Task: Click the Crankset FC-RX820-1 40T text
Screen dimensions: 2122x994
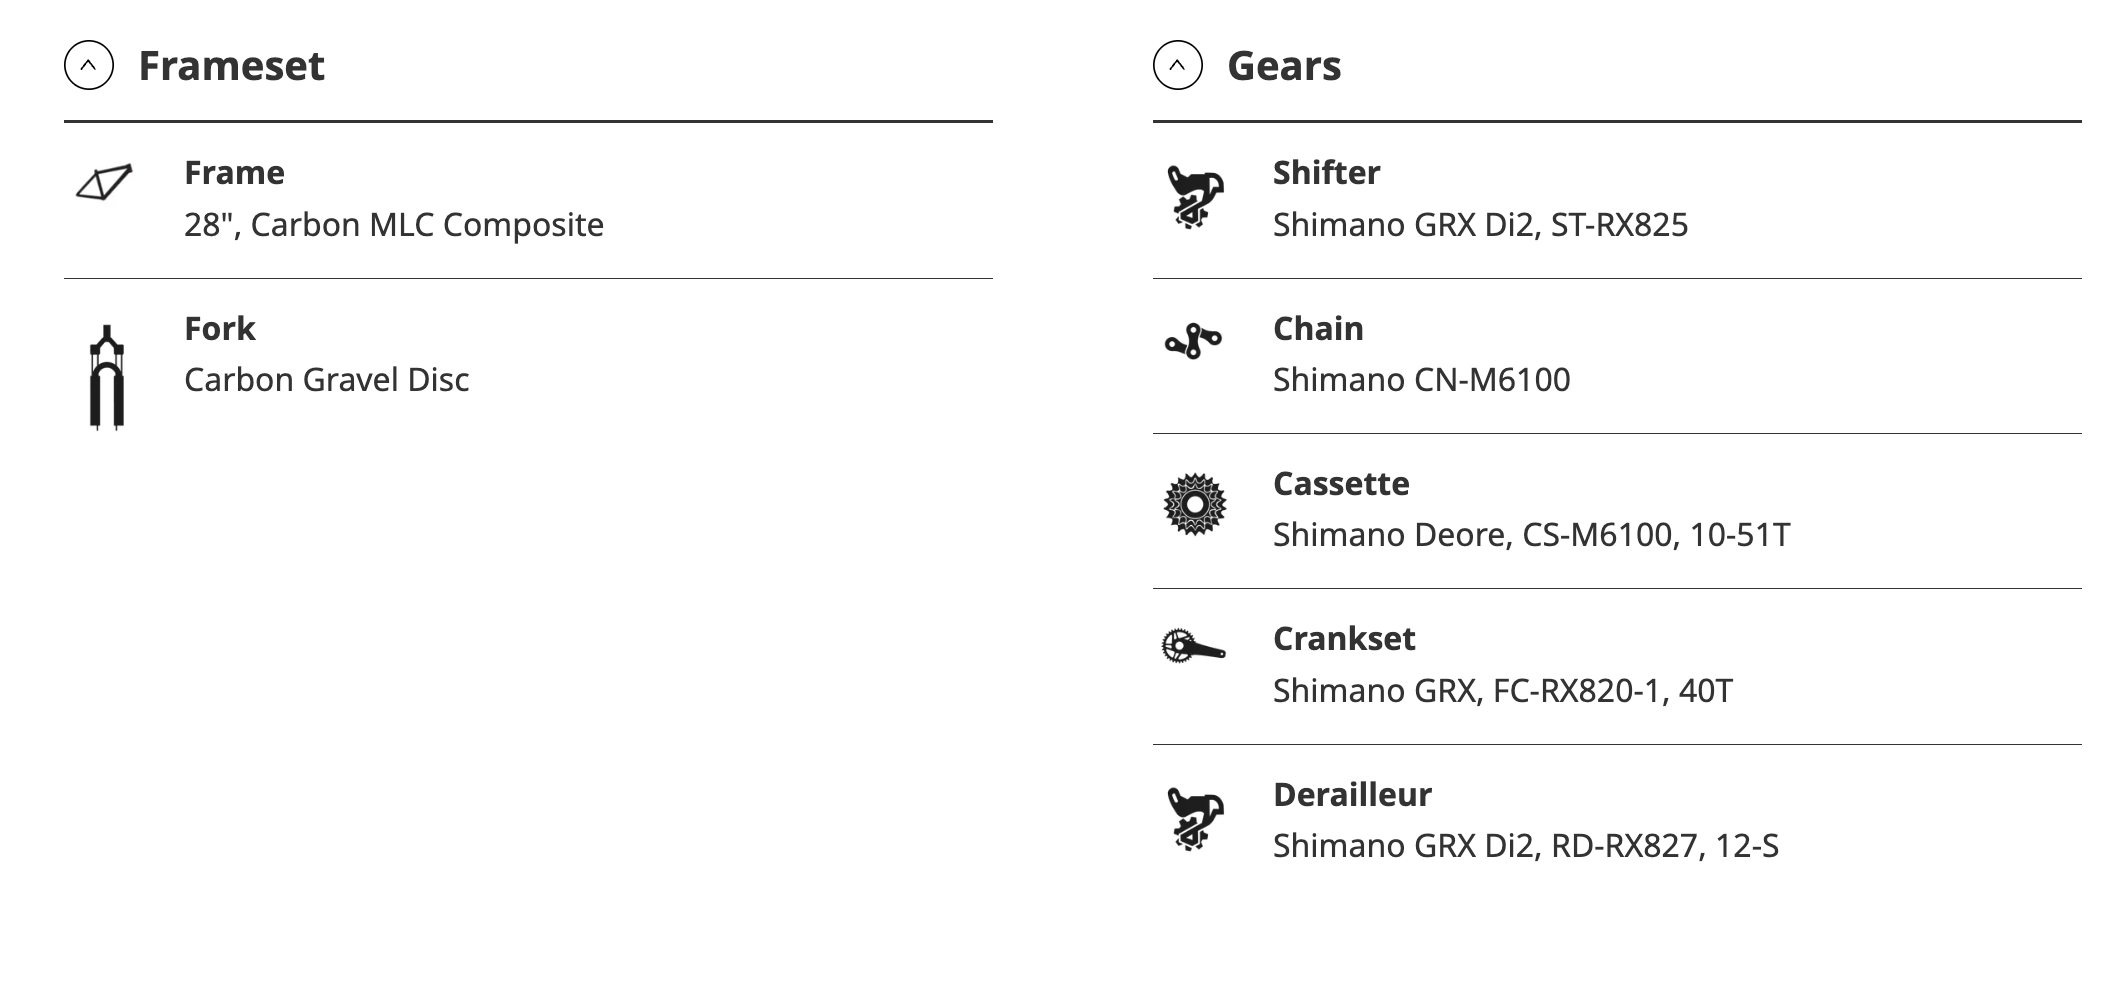Action: tap(1502, 691)
